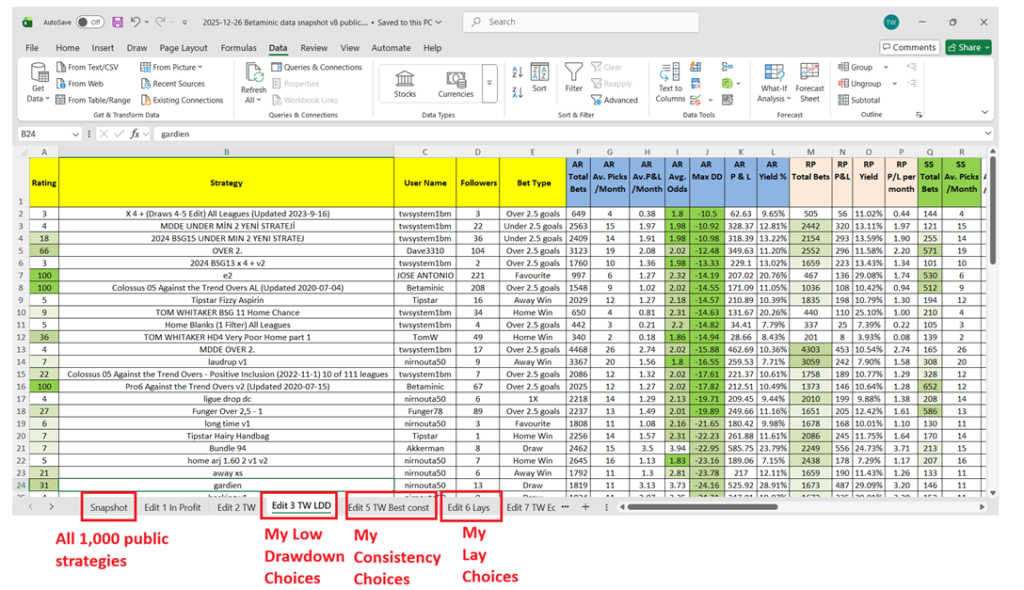Image resolution: width=1024 pixels, height=590 pixels.
Task: Click the Share button
Action: pyautogui.click(x=969, y=47)
